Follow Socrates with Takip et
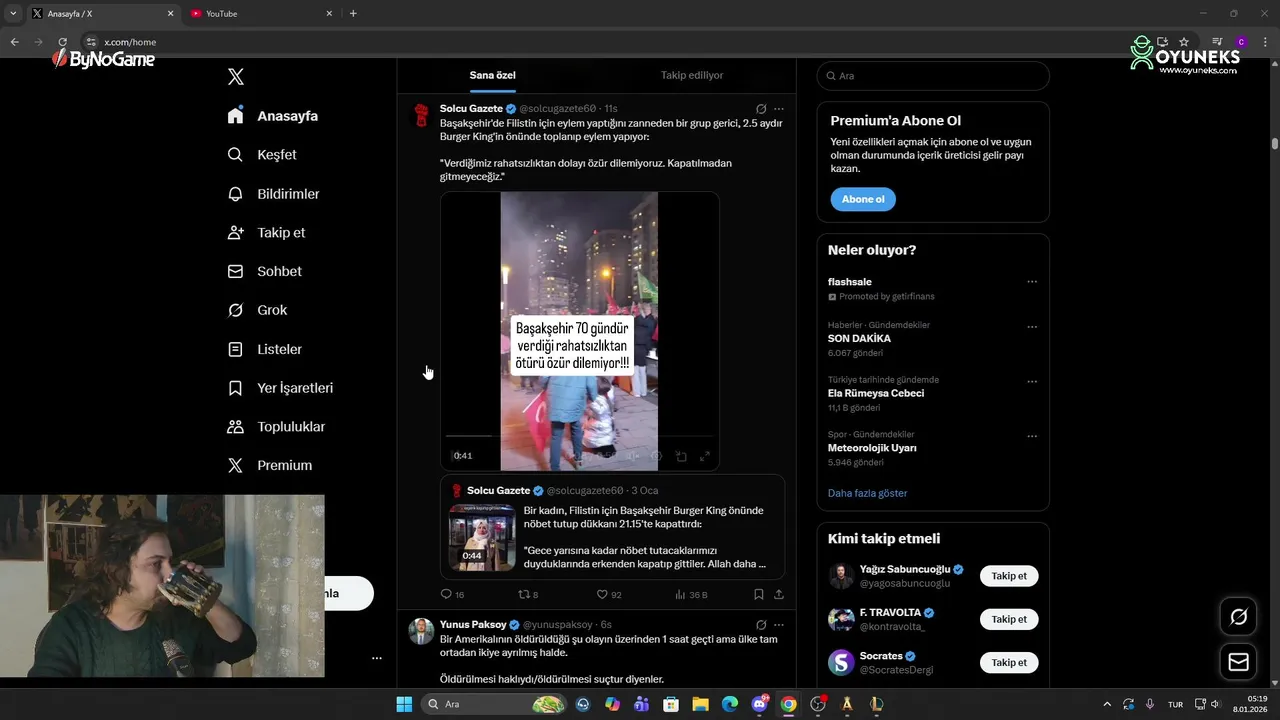This screenshot has height=720, width=1280. coord(1009,663)
